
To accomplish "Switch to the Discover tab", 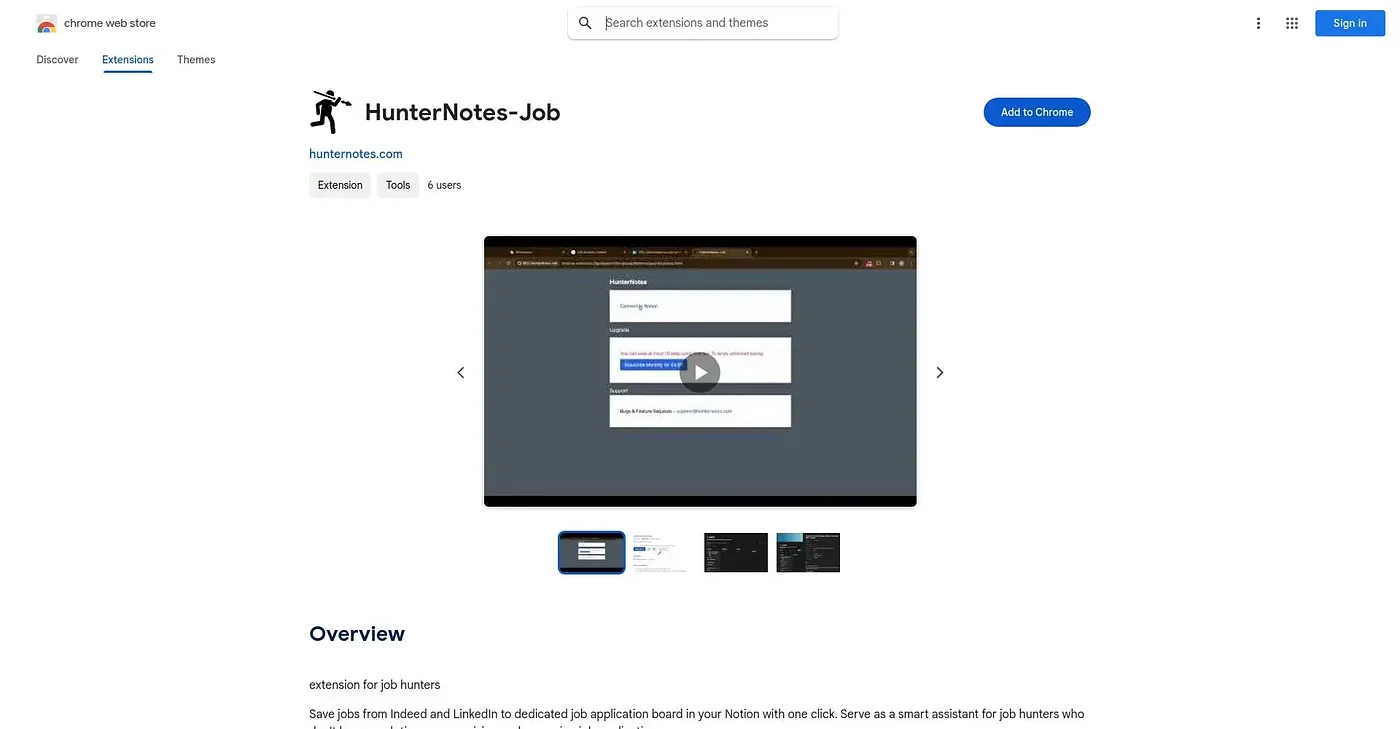I will 57,60.
